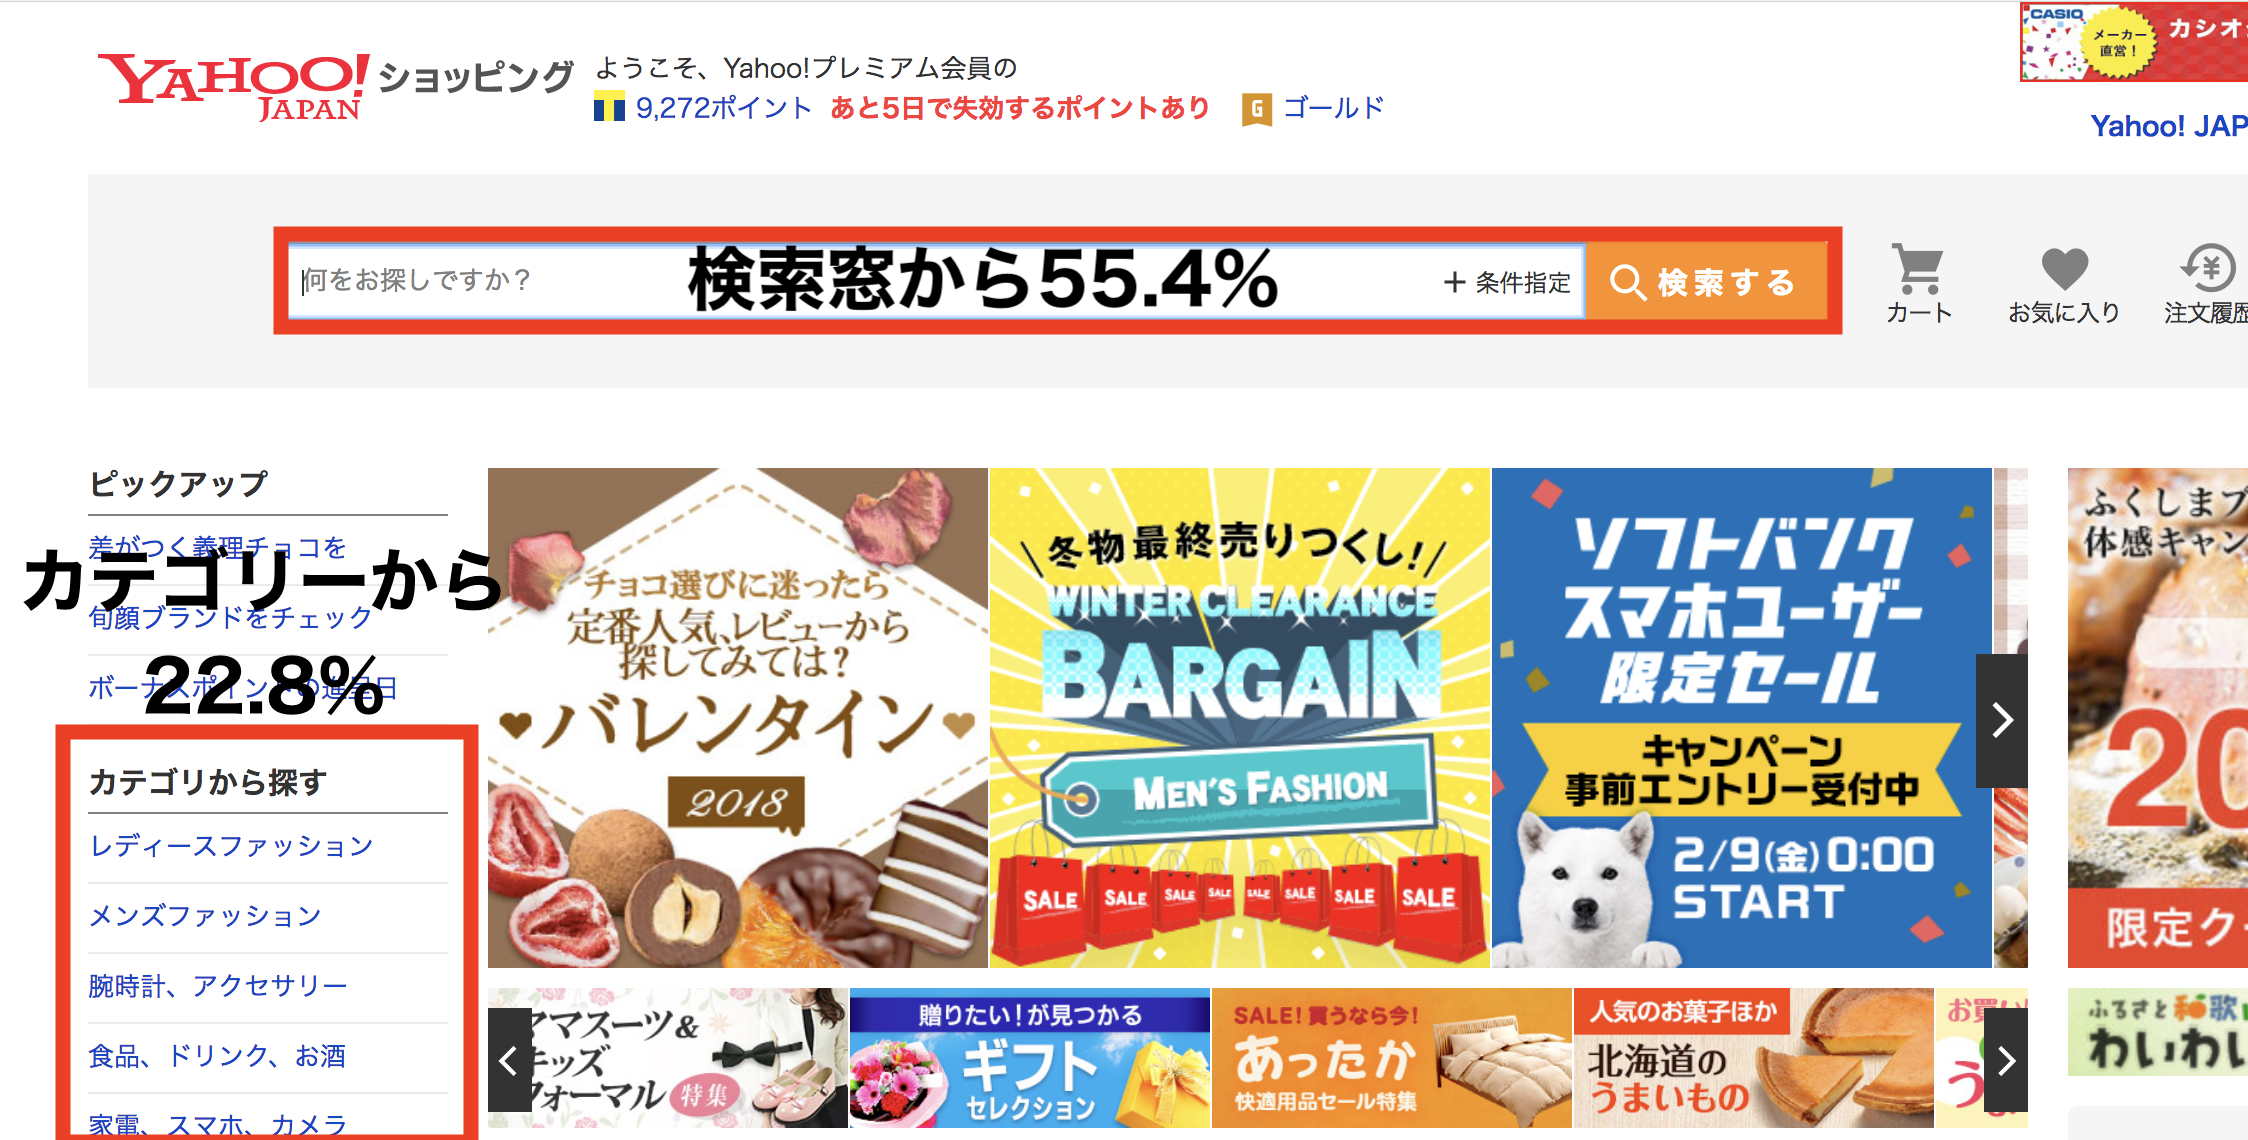The width and height of the screenshot is (2248, 1140).
Task: Select レディースファッション category
Action: pyautogui.click(x=231, y=846)
